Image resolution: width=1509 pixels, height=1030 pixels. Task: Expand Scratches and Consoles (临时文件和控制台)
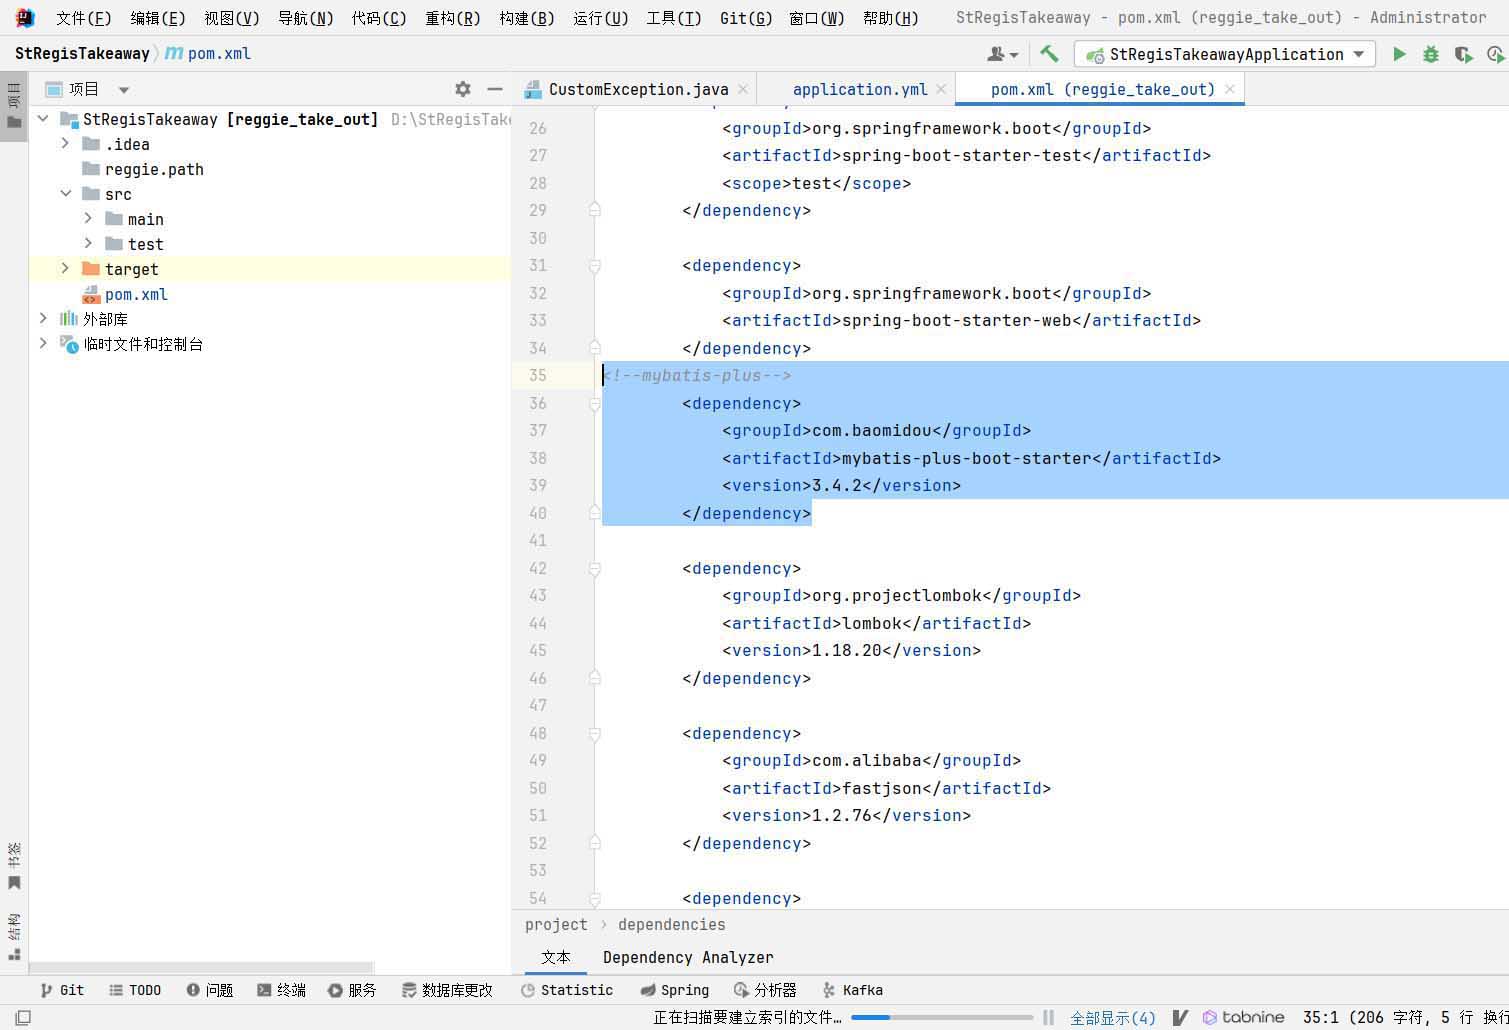pos(43,344)
